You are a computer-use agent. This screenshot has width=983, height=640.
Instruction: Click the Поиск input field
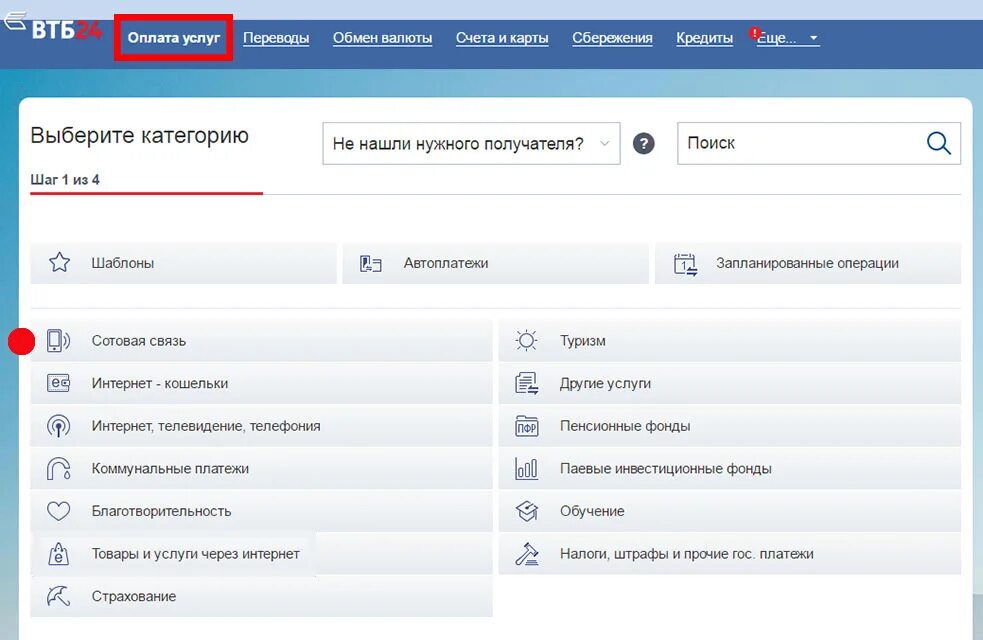(x=790, y=143)
